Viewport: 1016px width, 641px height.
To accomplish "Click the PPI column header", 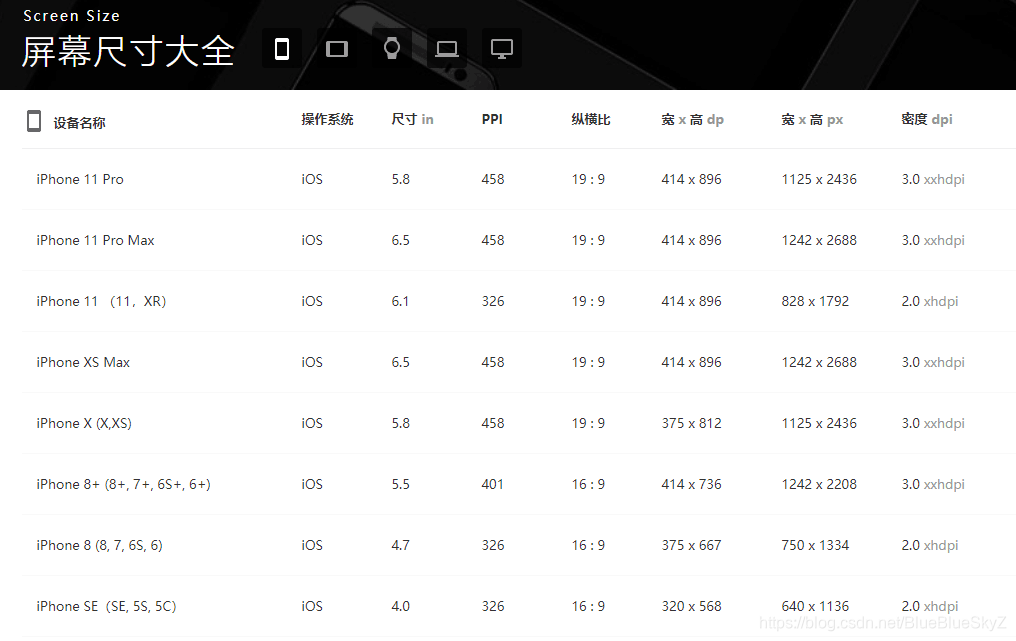I will [x=492, y=119].
